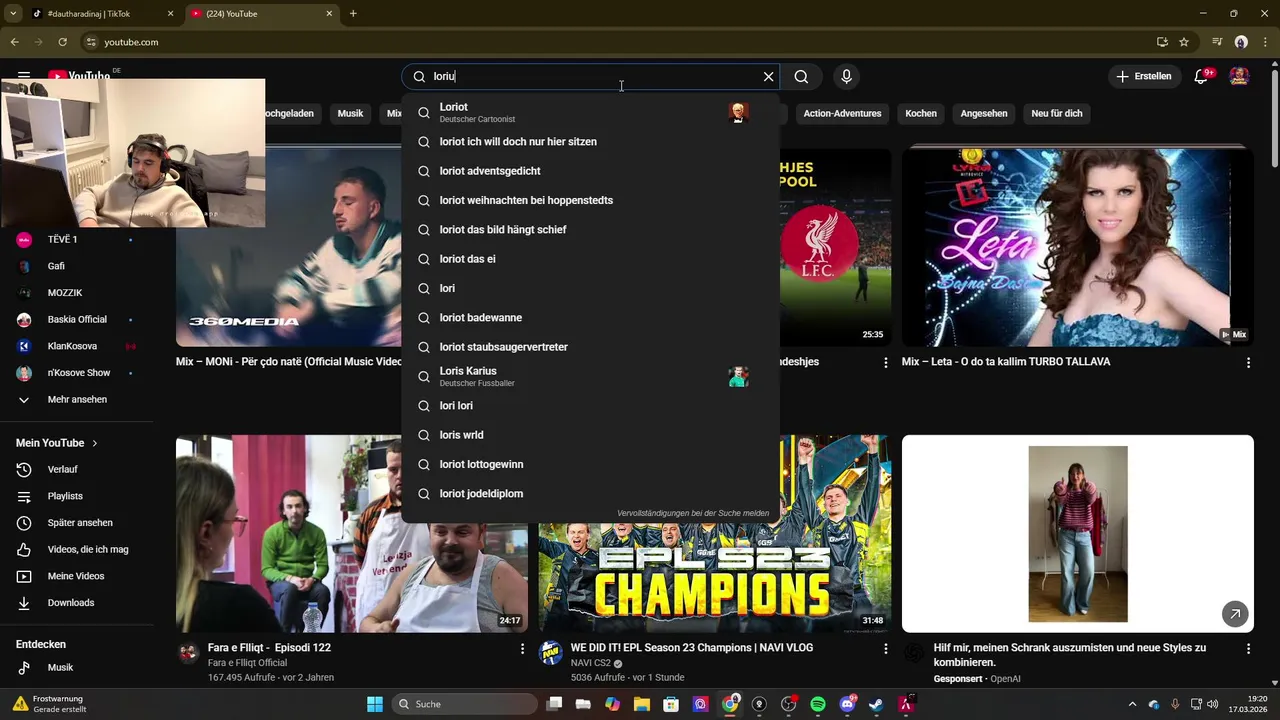
Task: Open the Baskia Official channel
Action: point(77,319)
